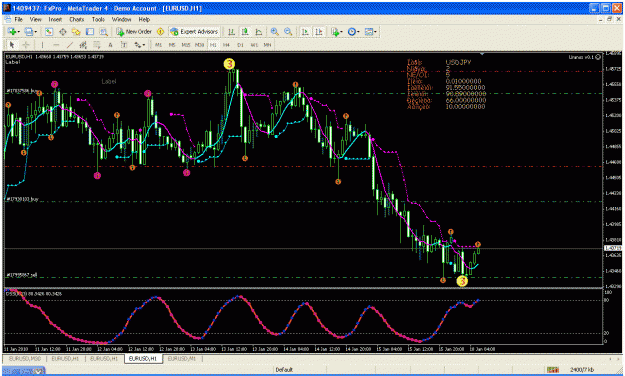Click the large yellow '3' marker at chart top

pos(229,64)
